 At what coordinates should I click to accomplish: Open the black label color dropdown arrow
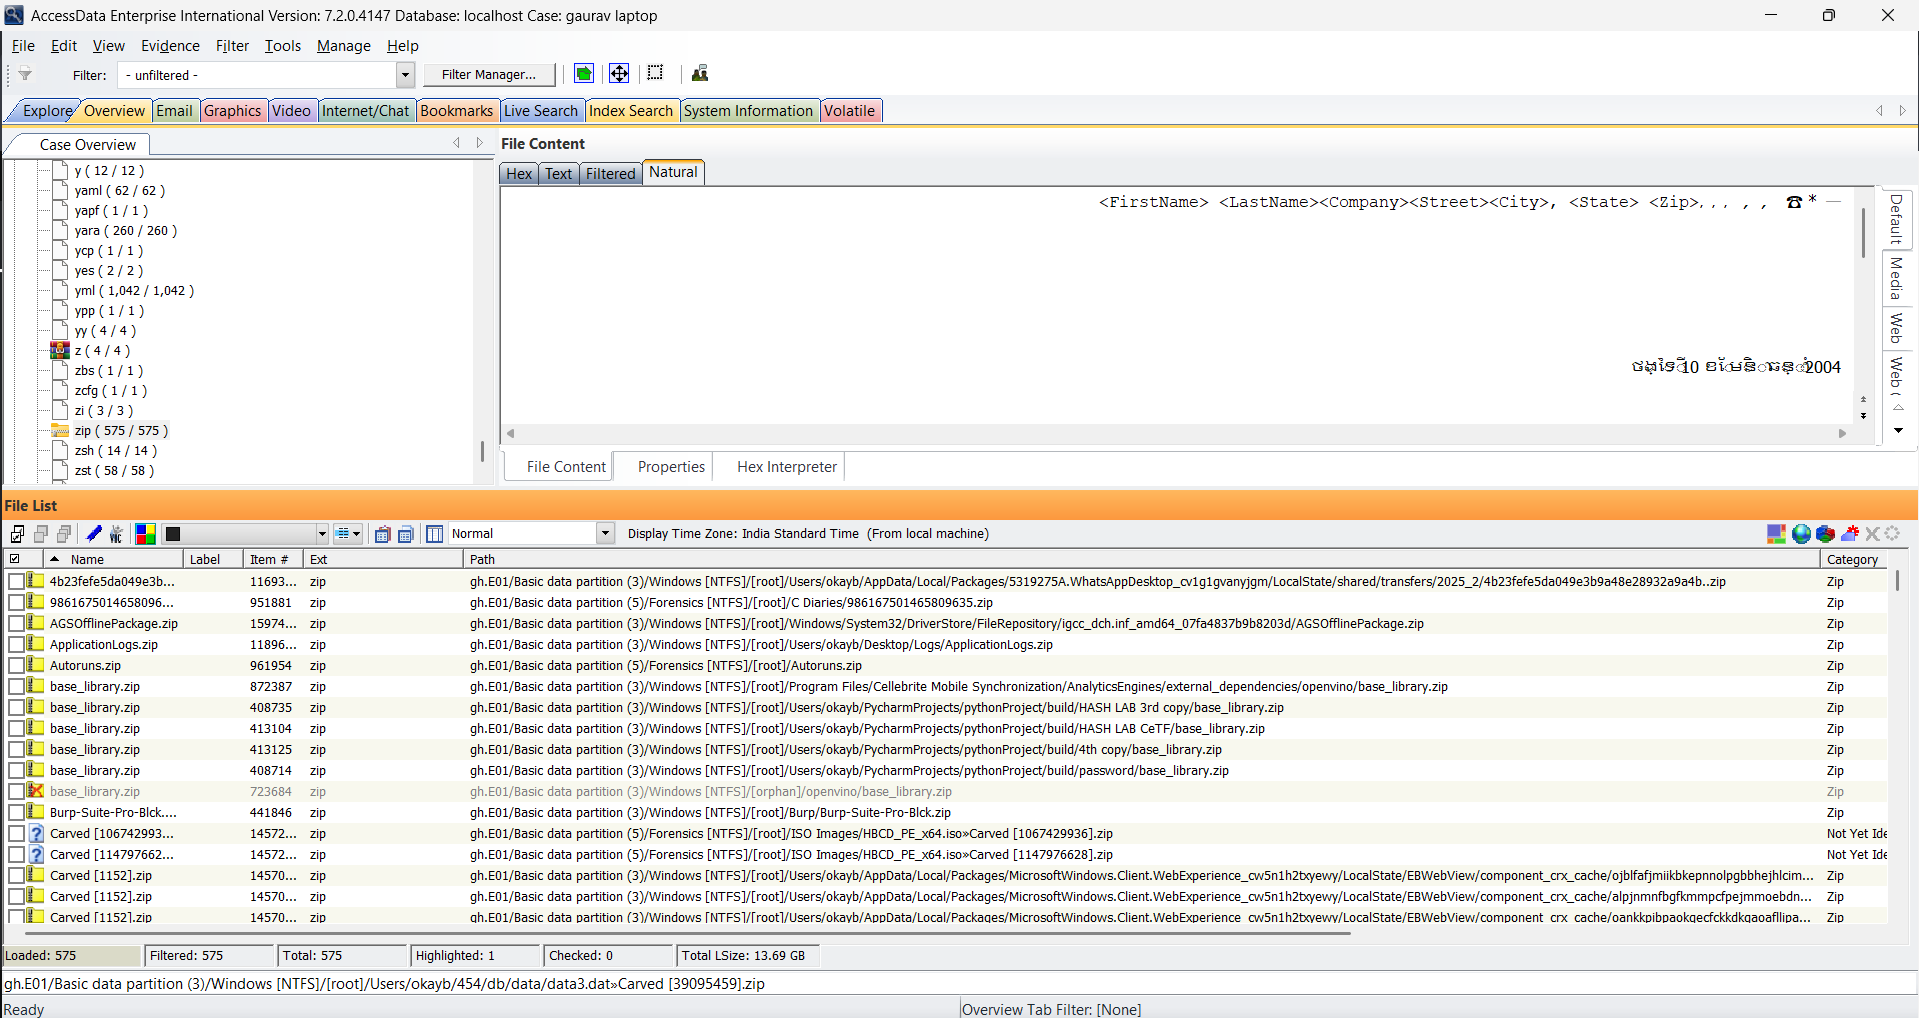pyautogui.click(x=322, y=534)
